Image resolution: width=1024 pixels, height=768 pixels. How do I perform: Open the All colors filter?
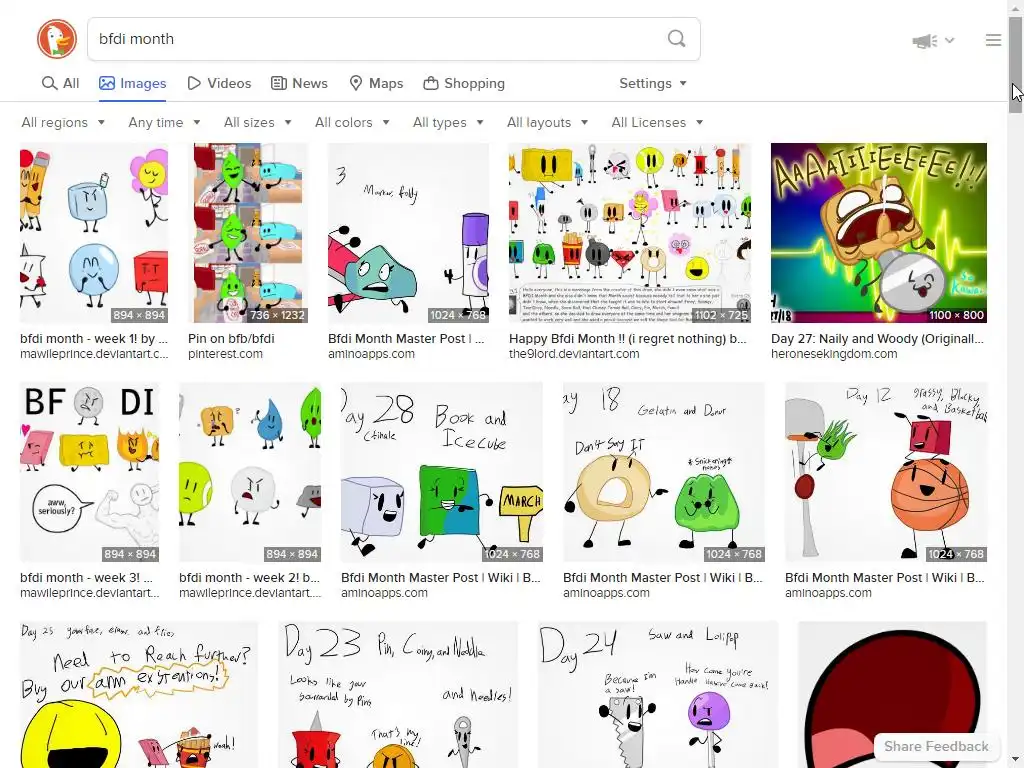tap(352, 123)
